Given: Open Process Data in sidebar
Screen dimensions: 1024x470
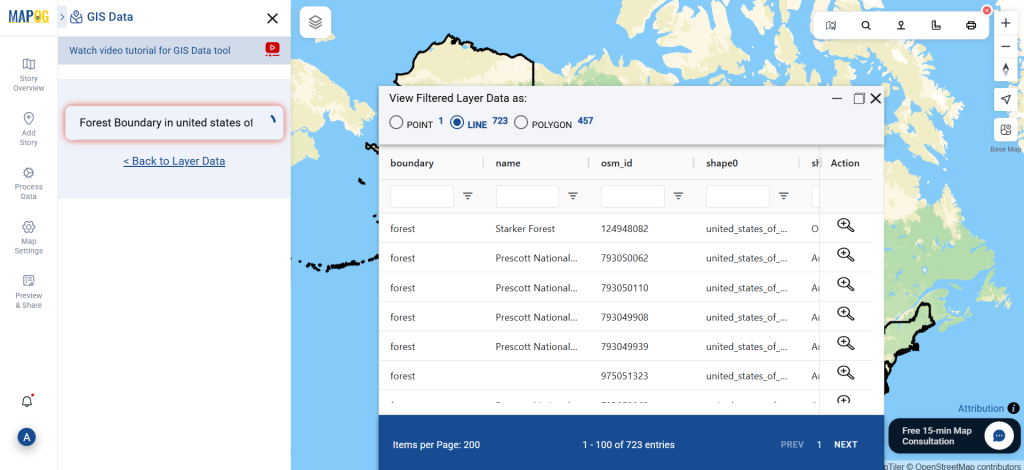Looking at the screenshot, I should 28,183.
